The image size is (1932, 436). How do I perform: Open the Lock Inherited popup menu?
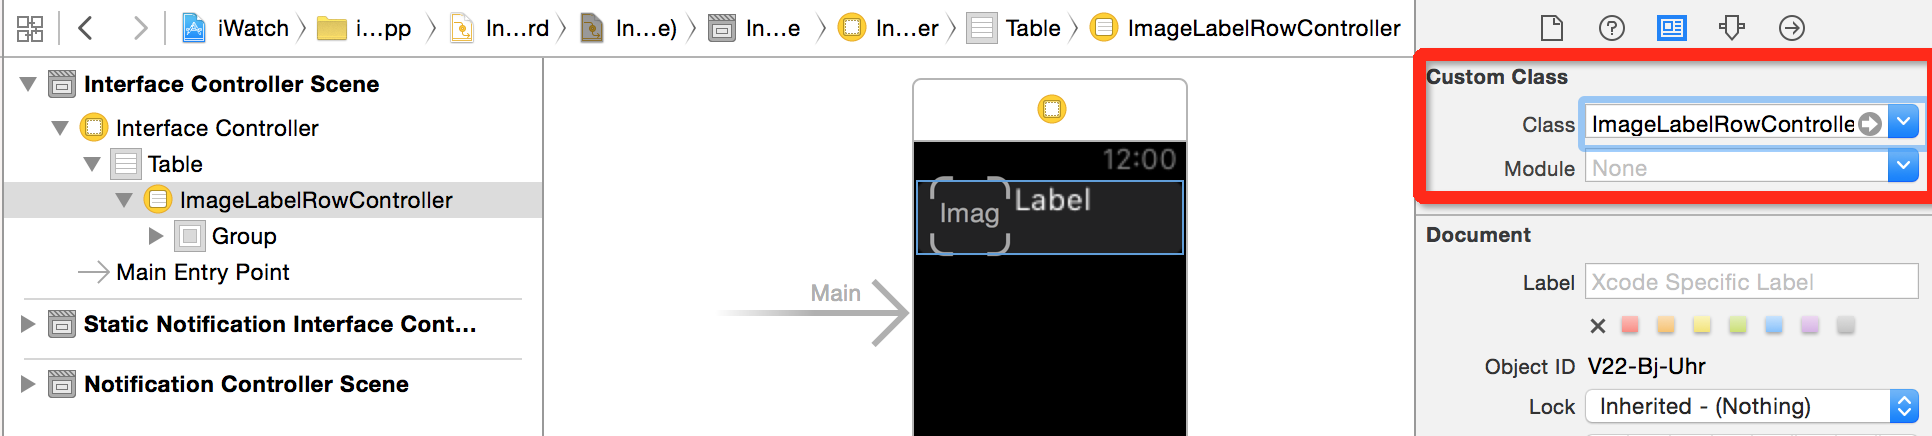1752,406
